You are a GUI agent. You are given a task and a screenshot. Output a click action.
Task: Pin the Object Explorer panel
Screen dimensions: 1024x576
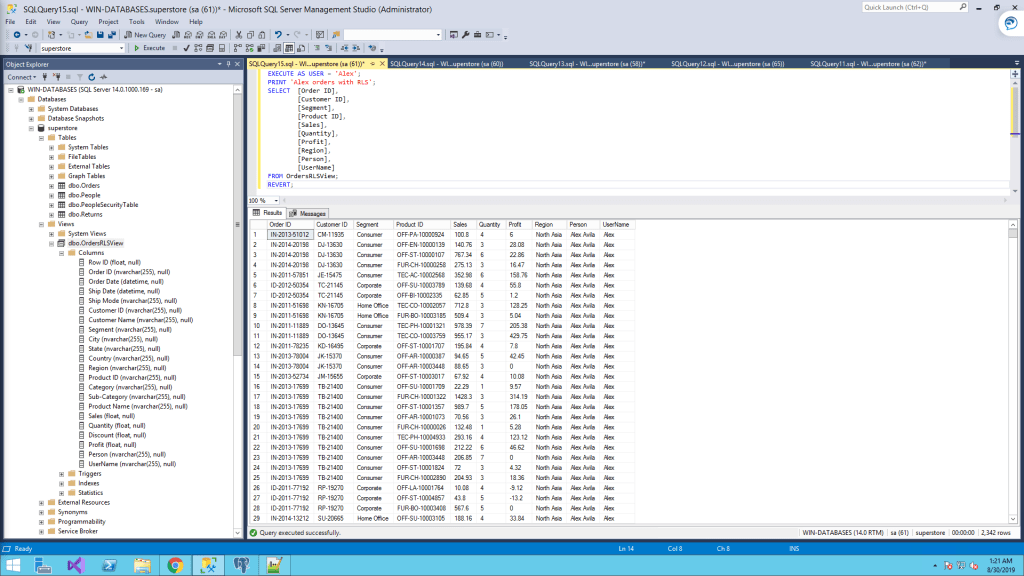pos(227,64)
